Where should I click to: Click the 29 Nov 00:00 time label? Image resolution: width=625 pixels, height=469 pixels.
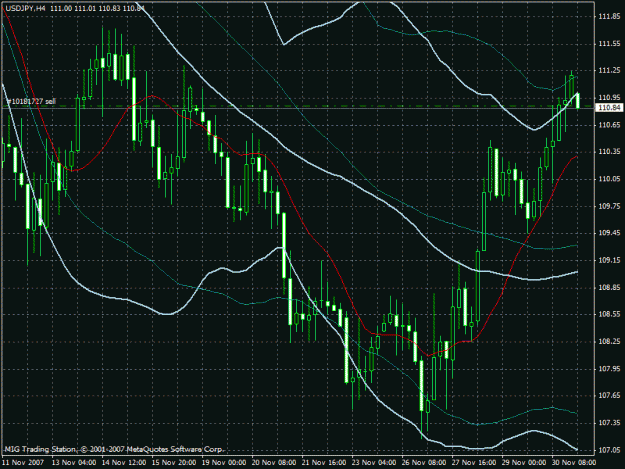click(x=524, y=462)
